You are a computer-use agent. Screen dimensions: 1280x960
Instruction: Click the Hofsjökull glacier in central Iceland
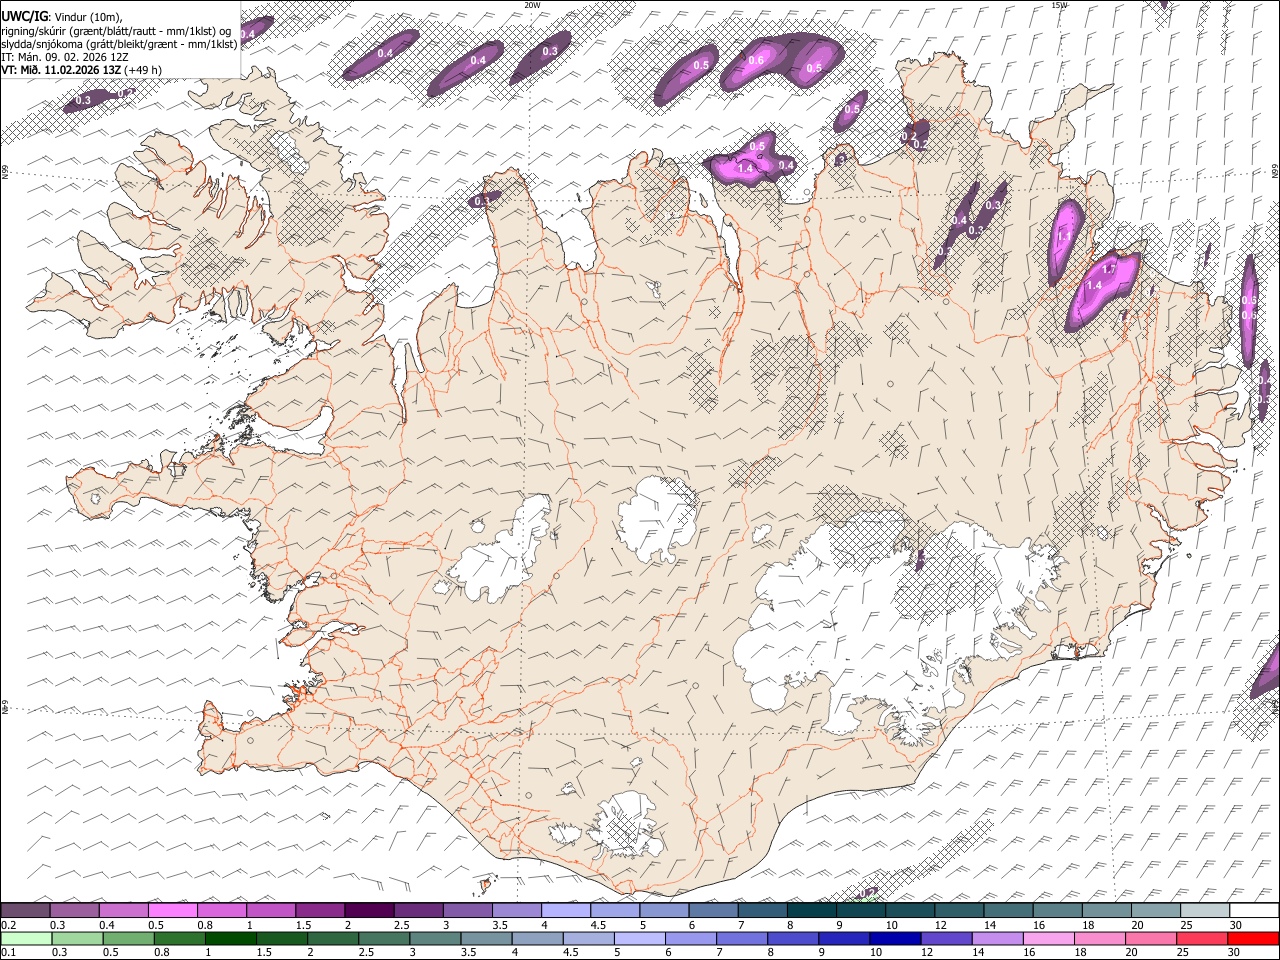(657, 518)
